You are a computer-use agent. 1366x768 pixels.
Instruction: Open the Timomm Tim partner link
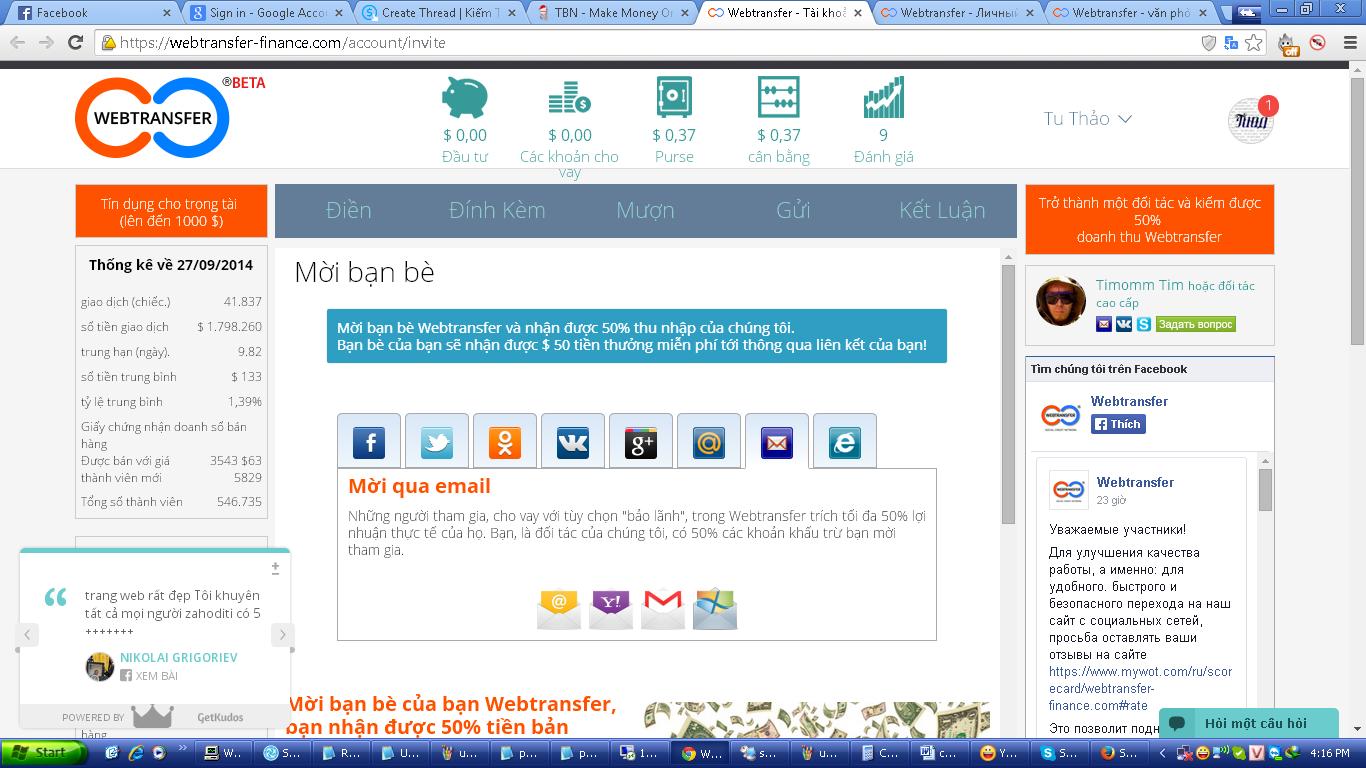(1139, 285)
